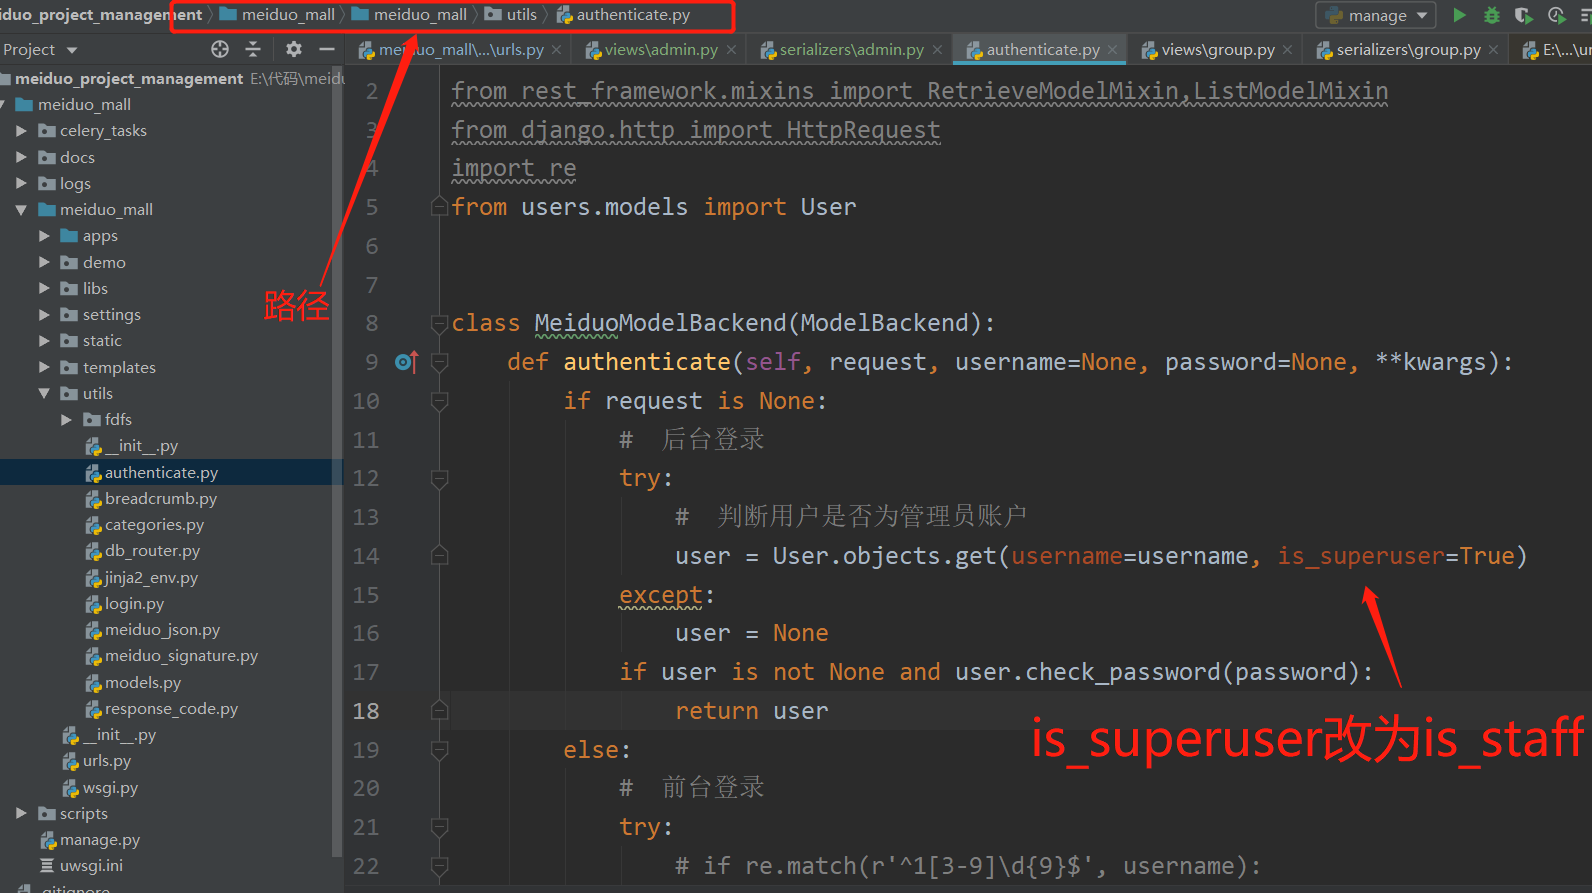Close the serializers\admin.py editor tab
This screenshot has height=893, width=1592.
click(x=937, y=49)
